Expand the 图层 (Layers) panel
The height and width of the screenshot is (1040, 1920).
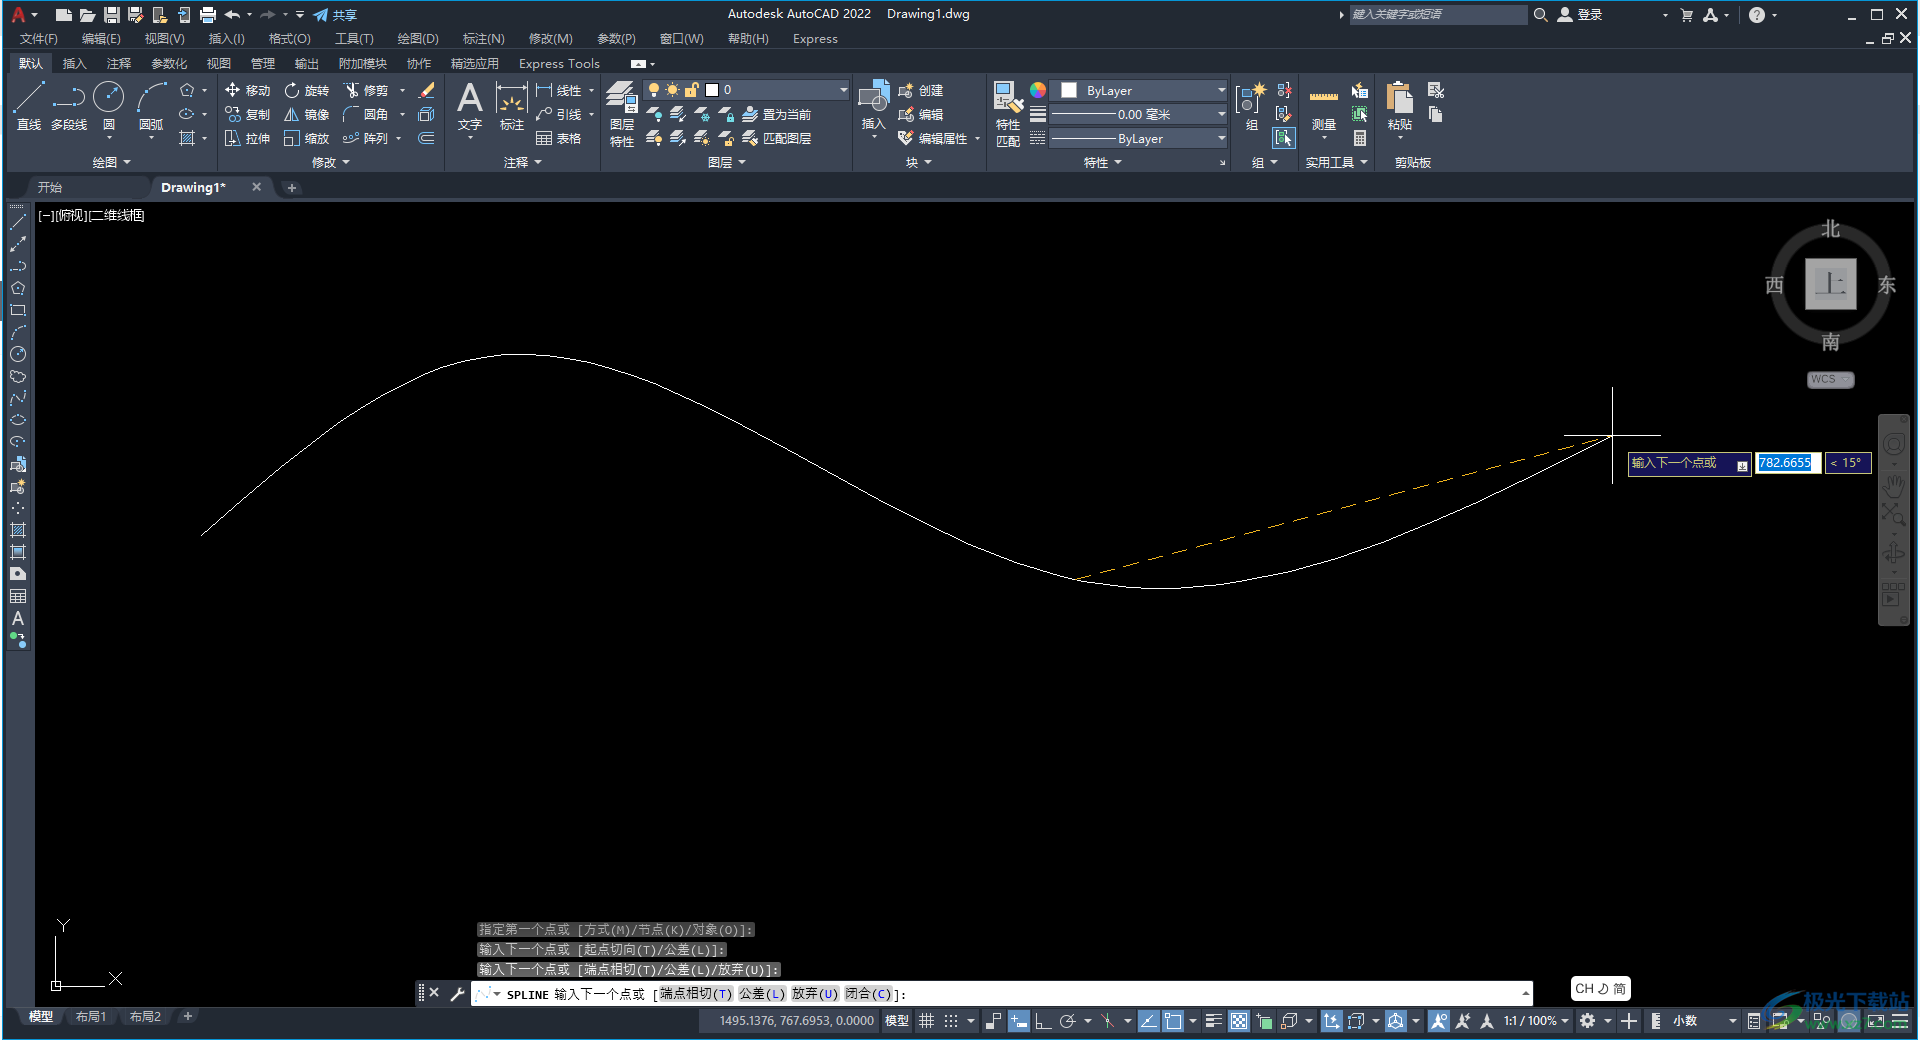click(726, 162)
